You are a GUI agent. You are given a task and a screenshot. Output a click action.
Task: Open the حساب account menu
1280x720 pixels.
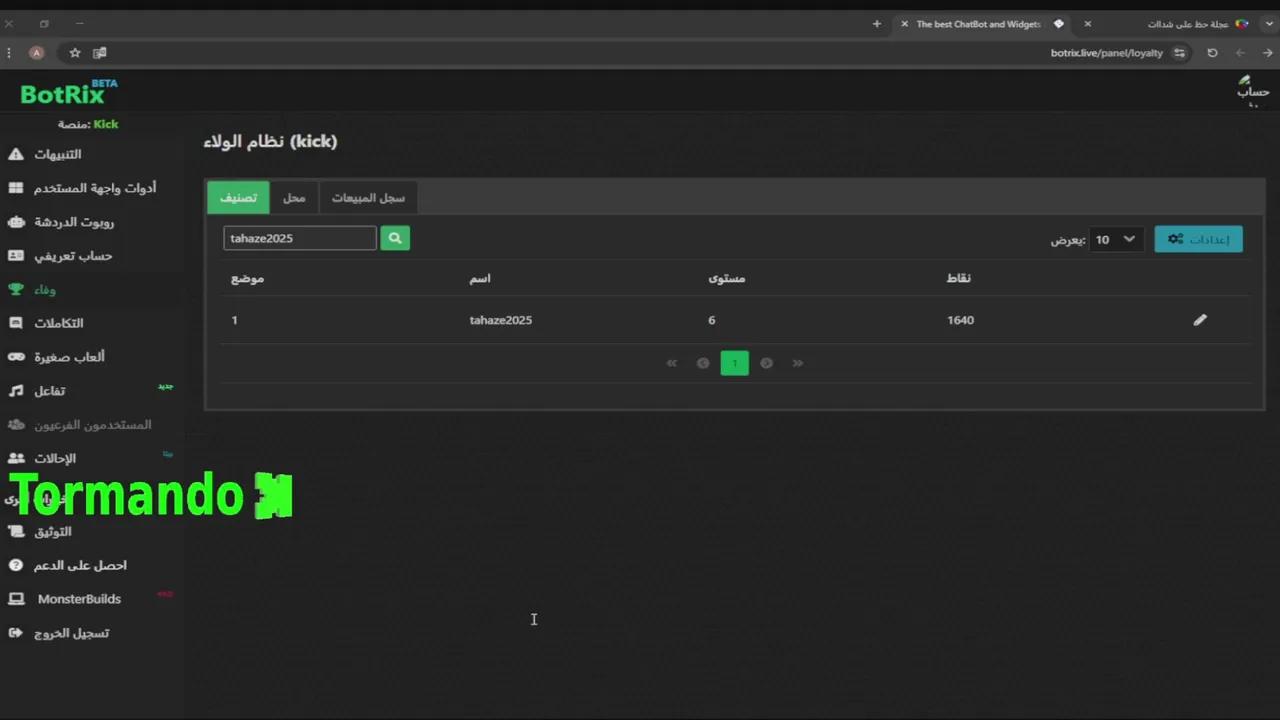pos(1252,90)
